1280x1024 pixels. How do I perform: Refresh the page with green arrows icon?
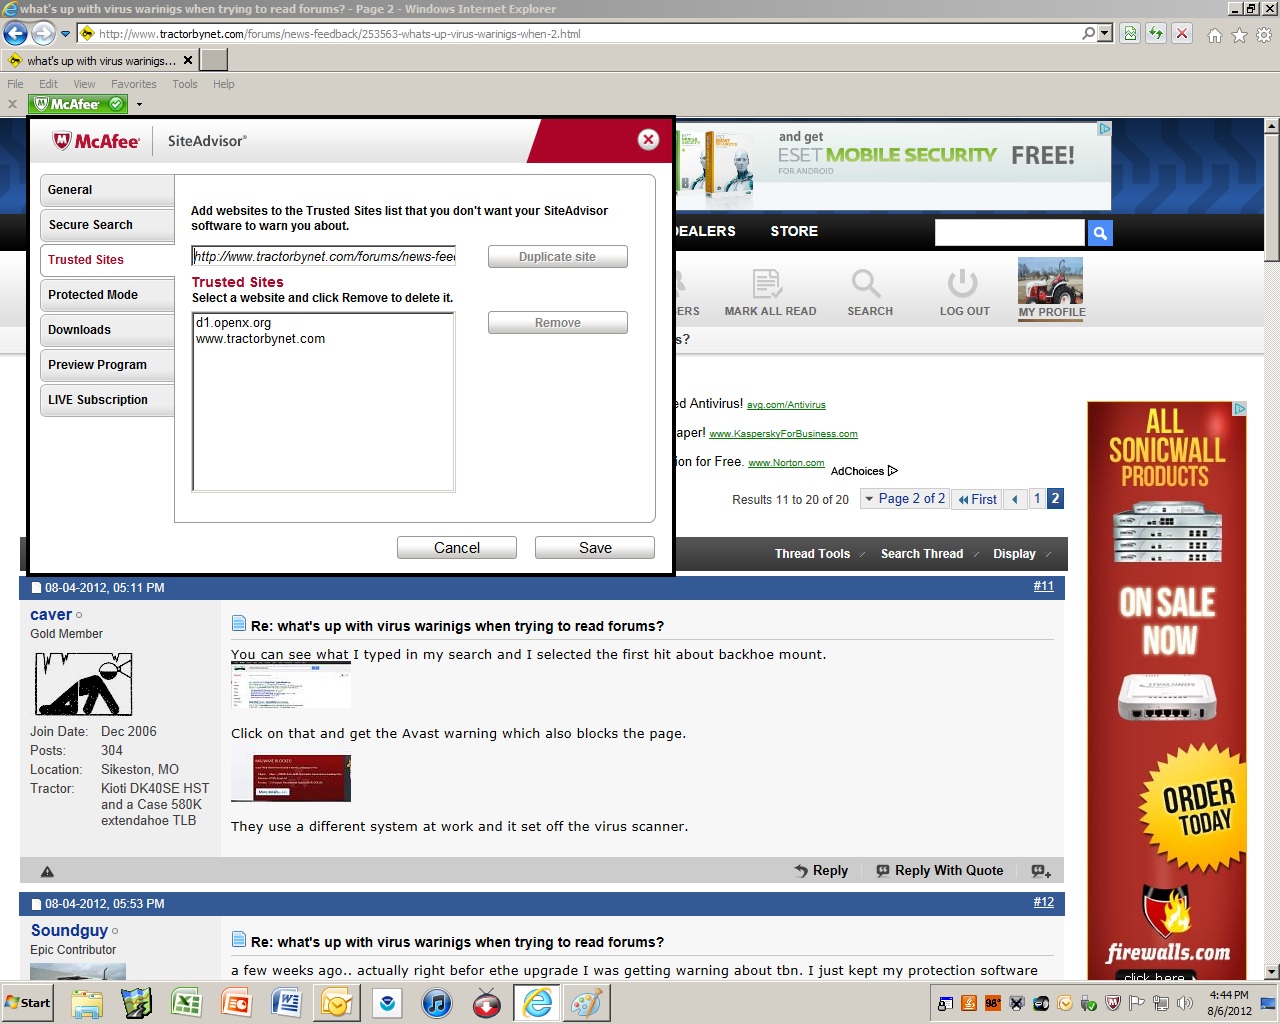1156,33
